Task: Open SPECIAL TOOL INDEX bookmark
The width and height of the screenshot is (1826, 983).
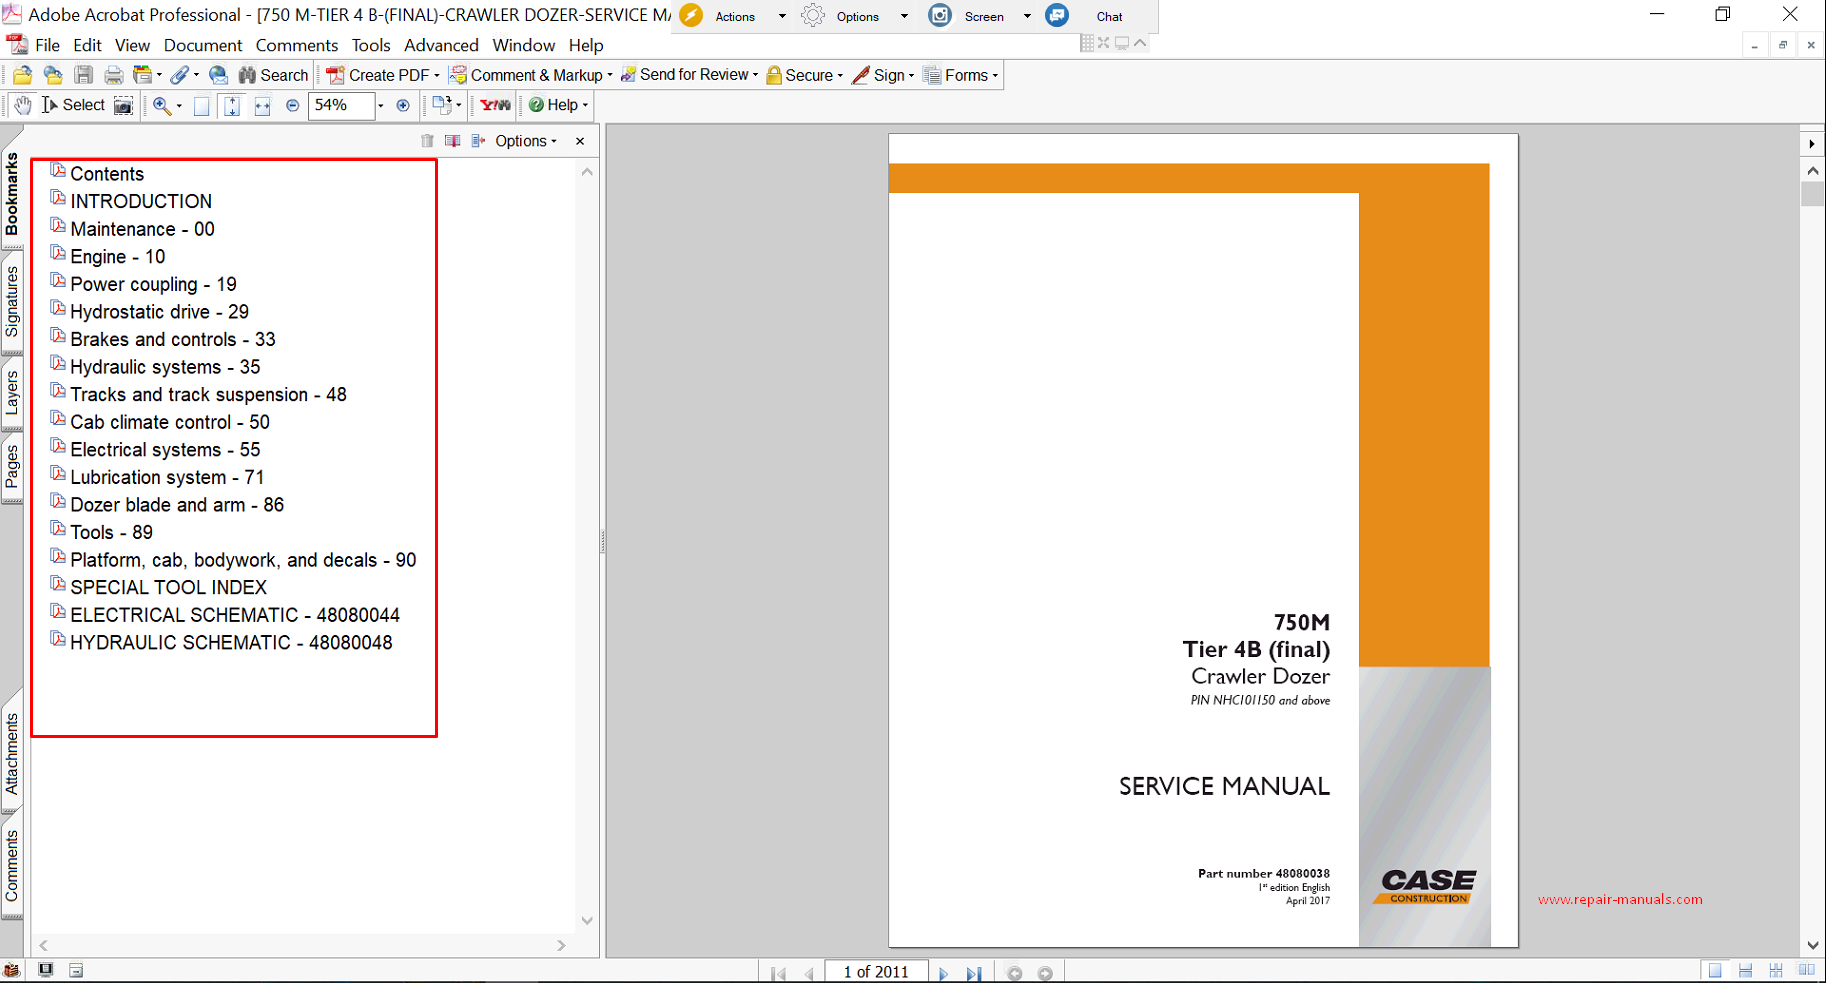Action: [168, 588]
